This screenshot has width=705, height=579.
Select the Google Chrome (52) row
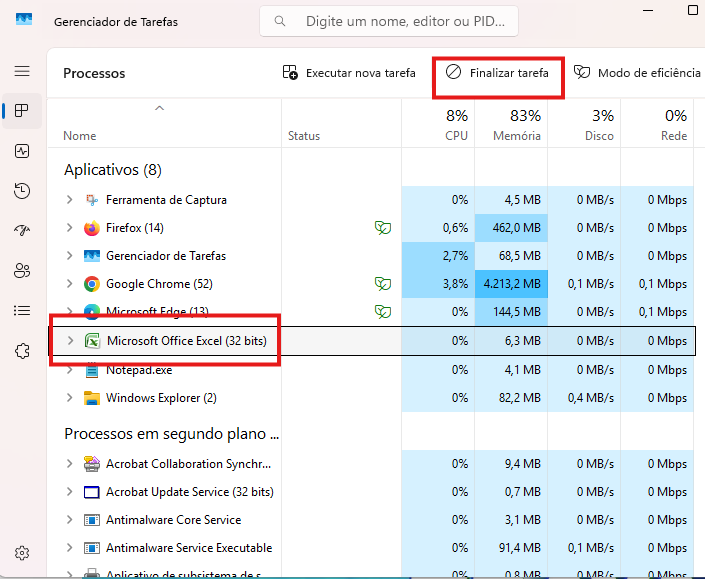click(x=370, y=284)
